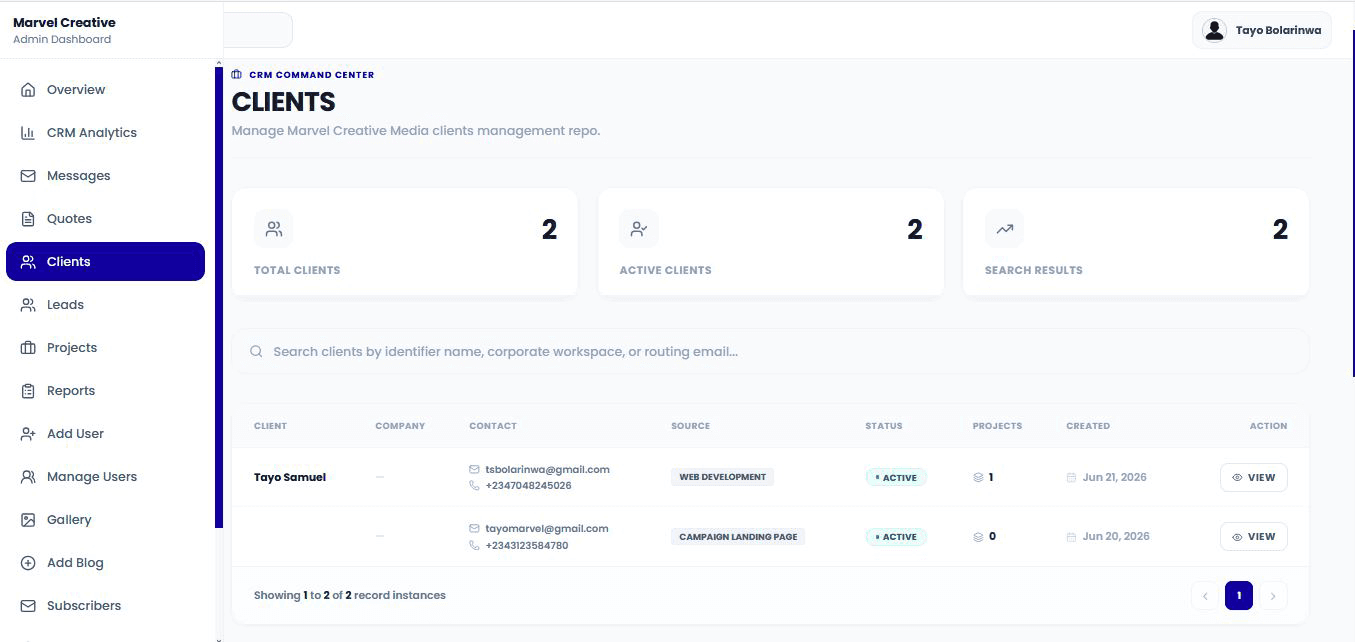This screenshot has width=1355, height=642.
Task: Go to pagination page 1
Action: point(1238,596)
